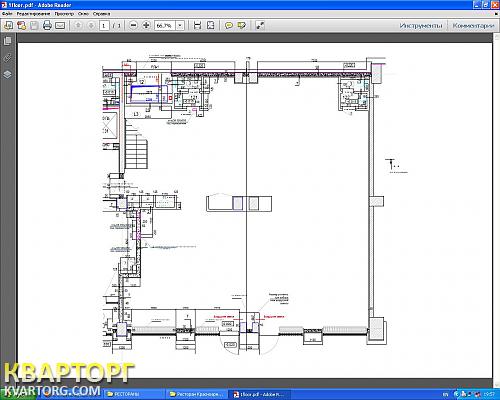Click the system clock in the tray
Image resolution: width=500 pixels, height=400 pixels.
click(489, 394)
